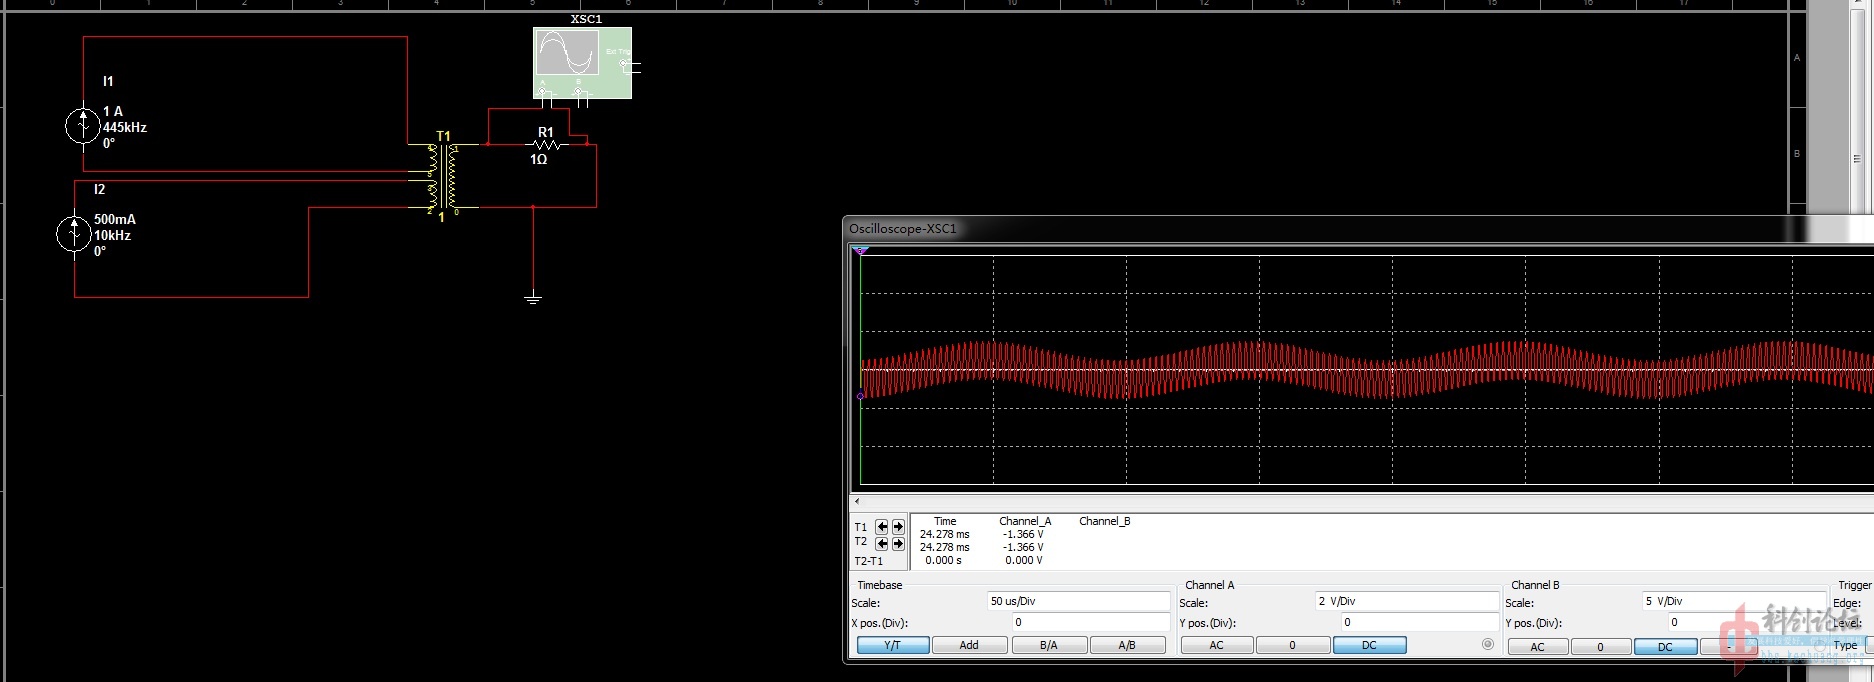The image size is (1874, 682).
Task: Edit Channel A Y pos. (Div) field
Action: coord(1420,622)
